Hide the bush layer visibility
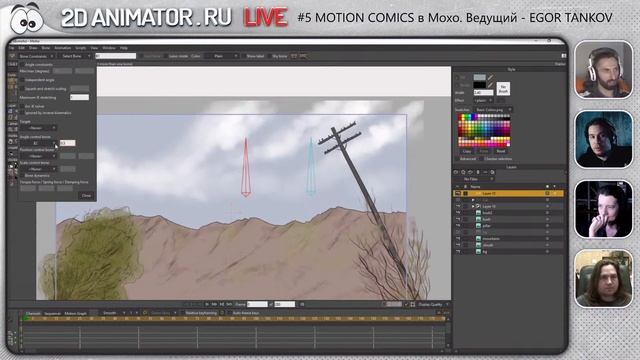Image resolution: width=640 pixels, height=360 pixels. [x=458, y=219]
